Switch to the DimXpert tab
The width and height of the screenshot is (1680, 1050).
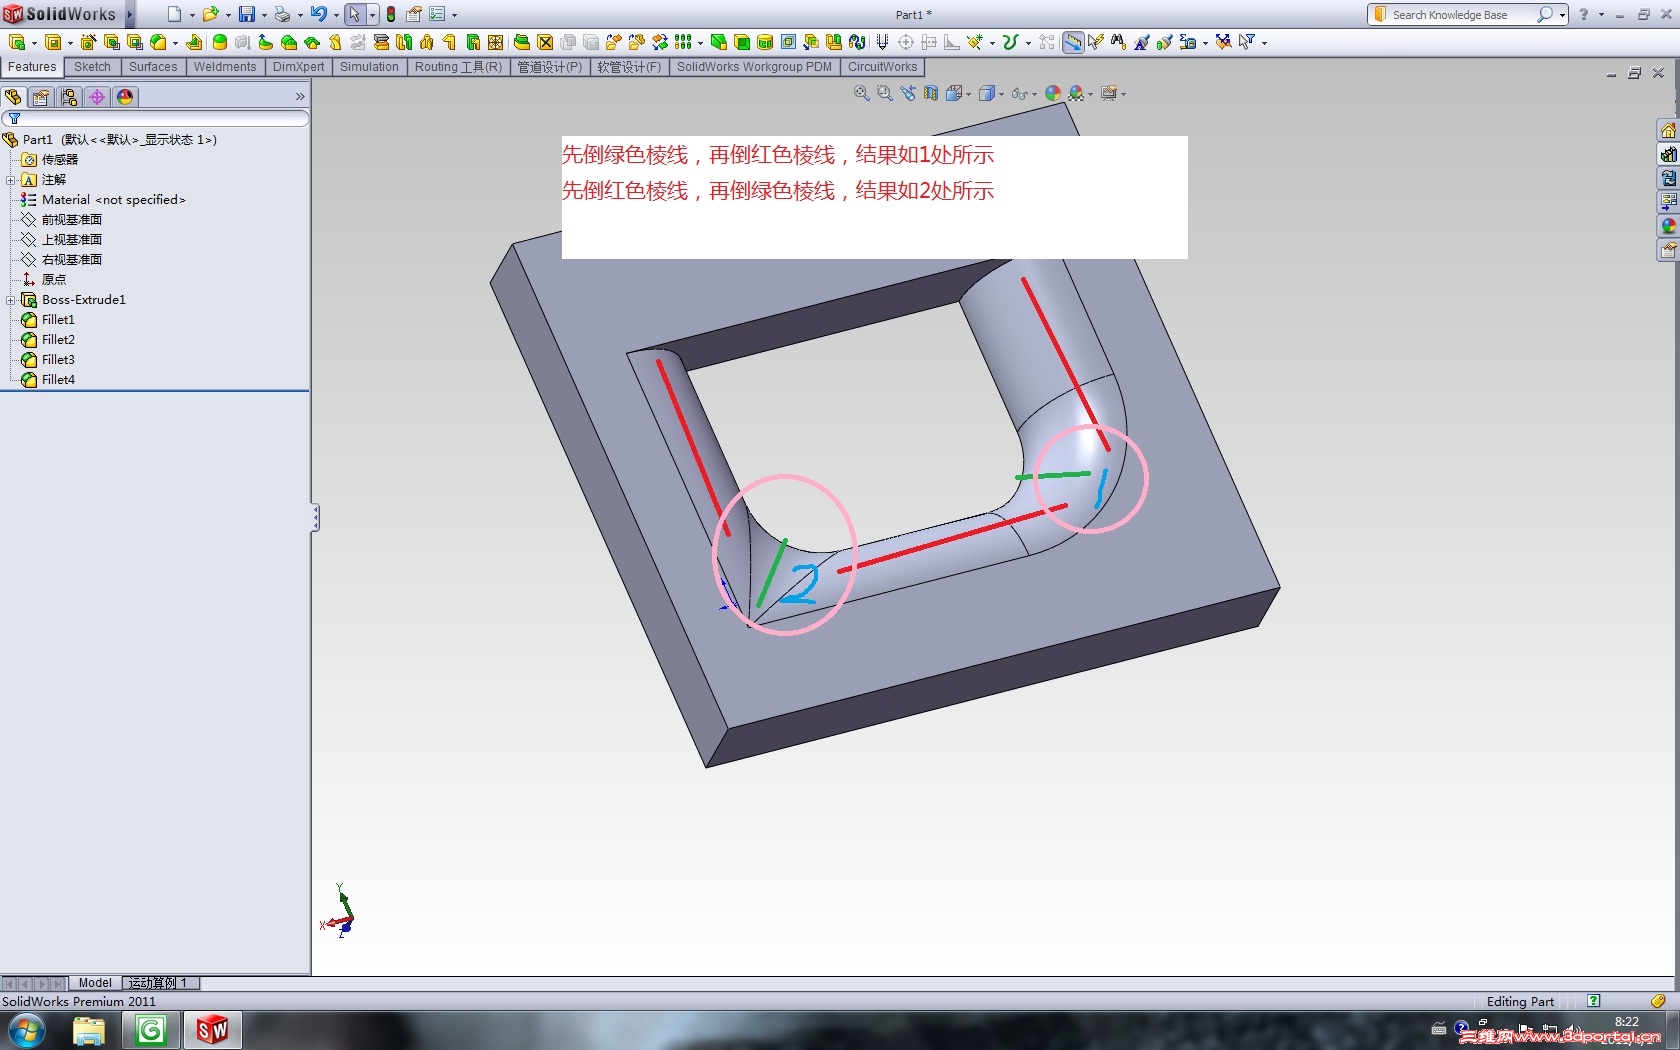pos(298,67)
